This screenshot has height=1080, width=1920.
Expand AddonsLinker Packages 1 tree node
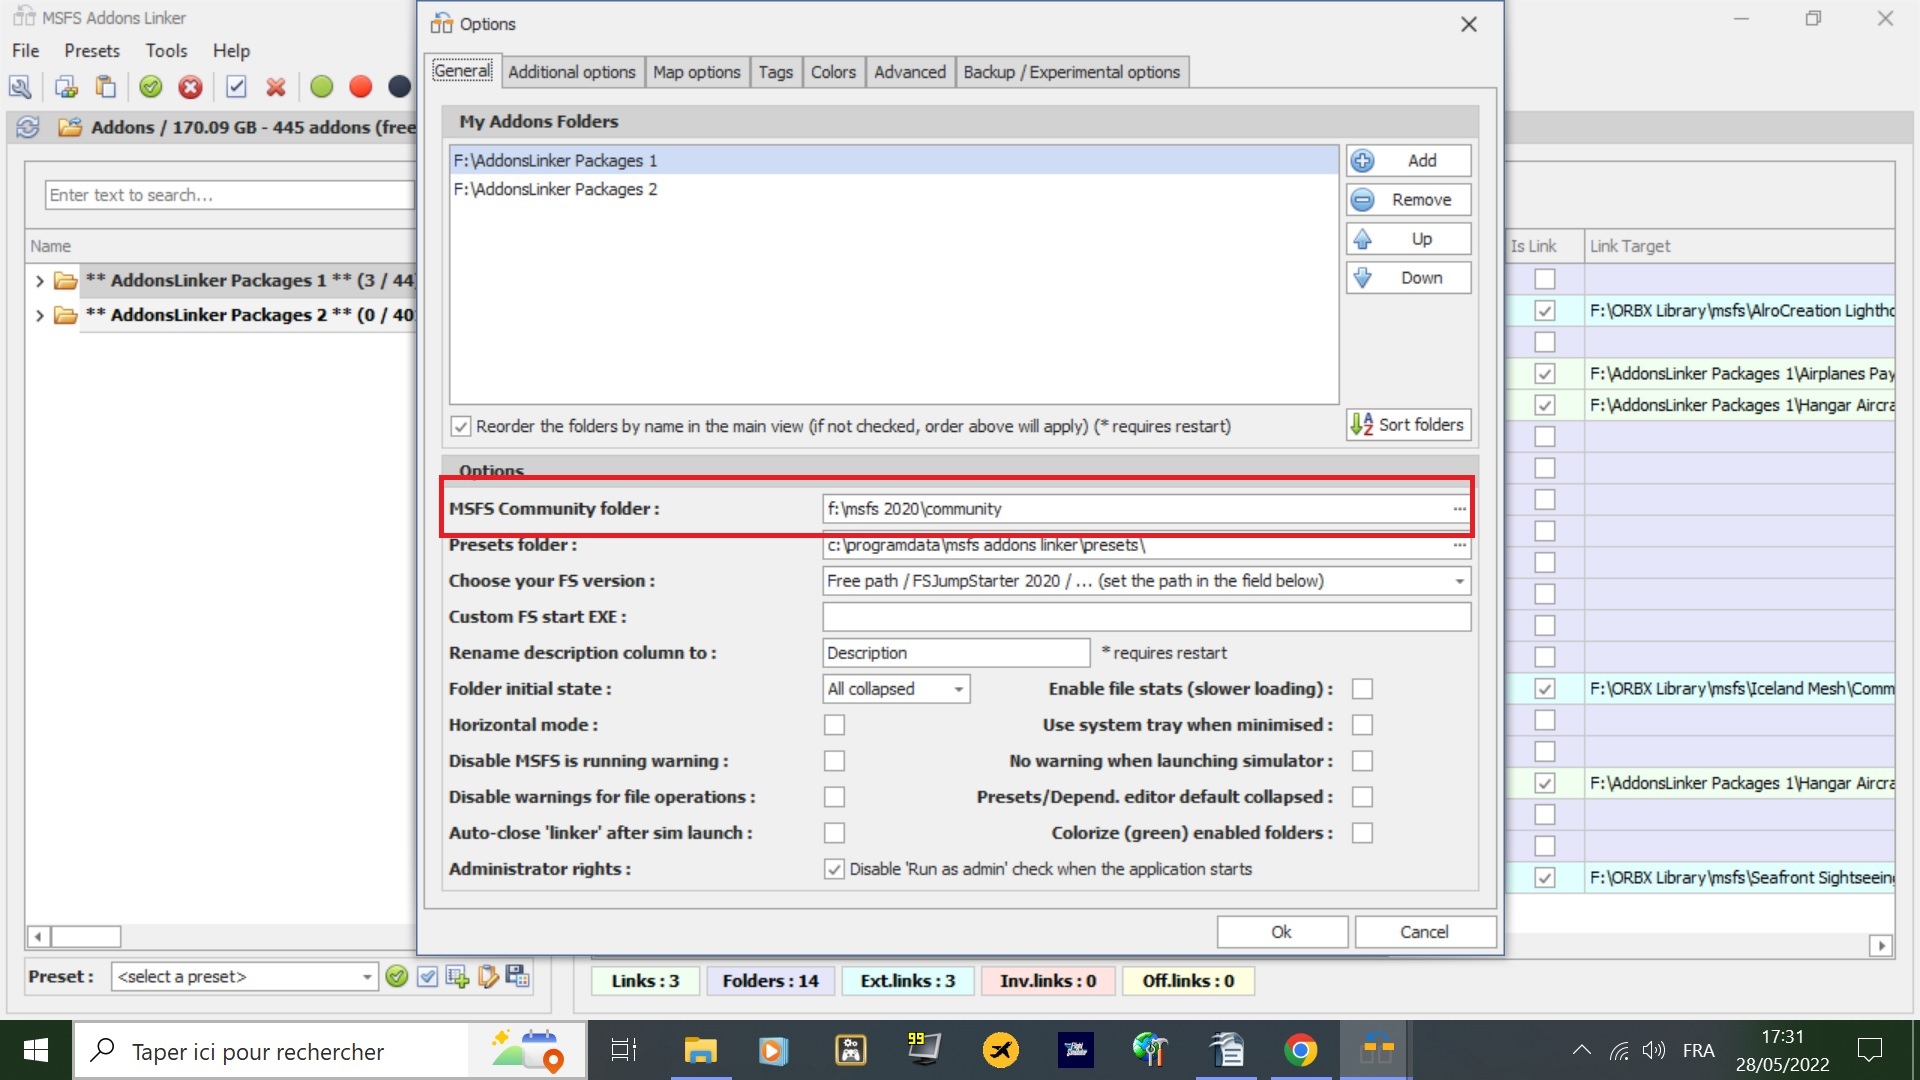point(39,281)
